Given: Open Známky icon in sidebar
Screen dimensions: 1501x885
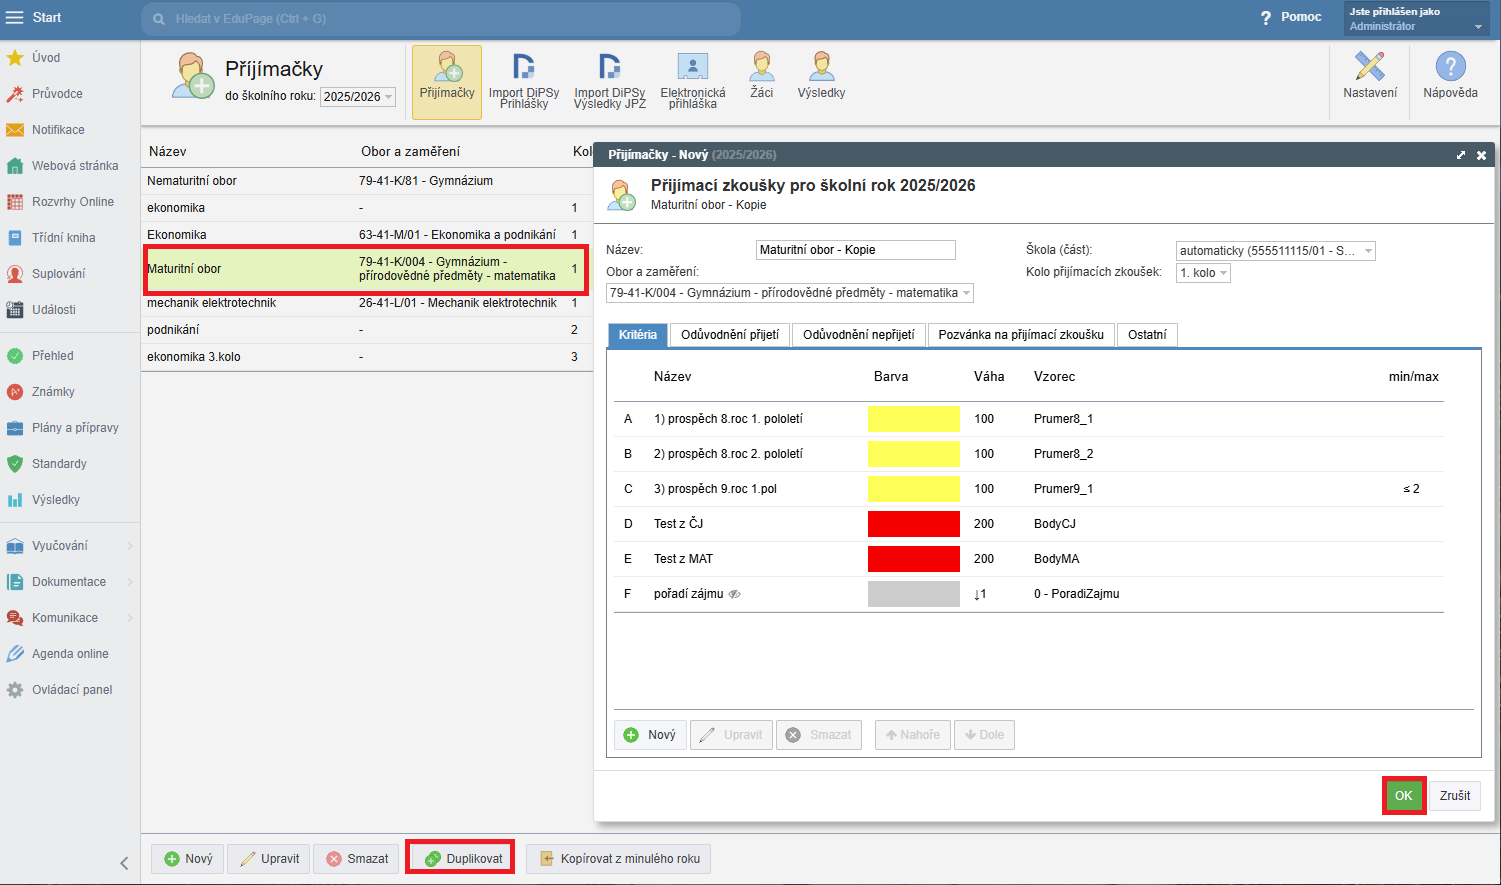Looking at the screenshot, I should click(x=15, y=392).
